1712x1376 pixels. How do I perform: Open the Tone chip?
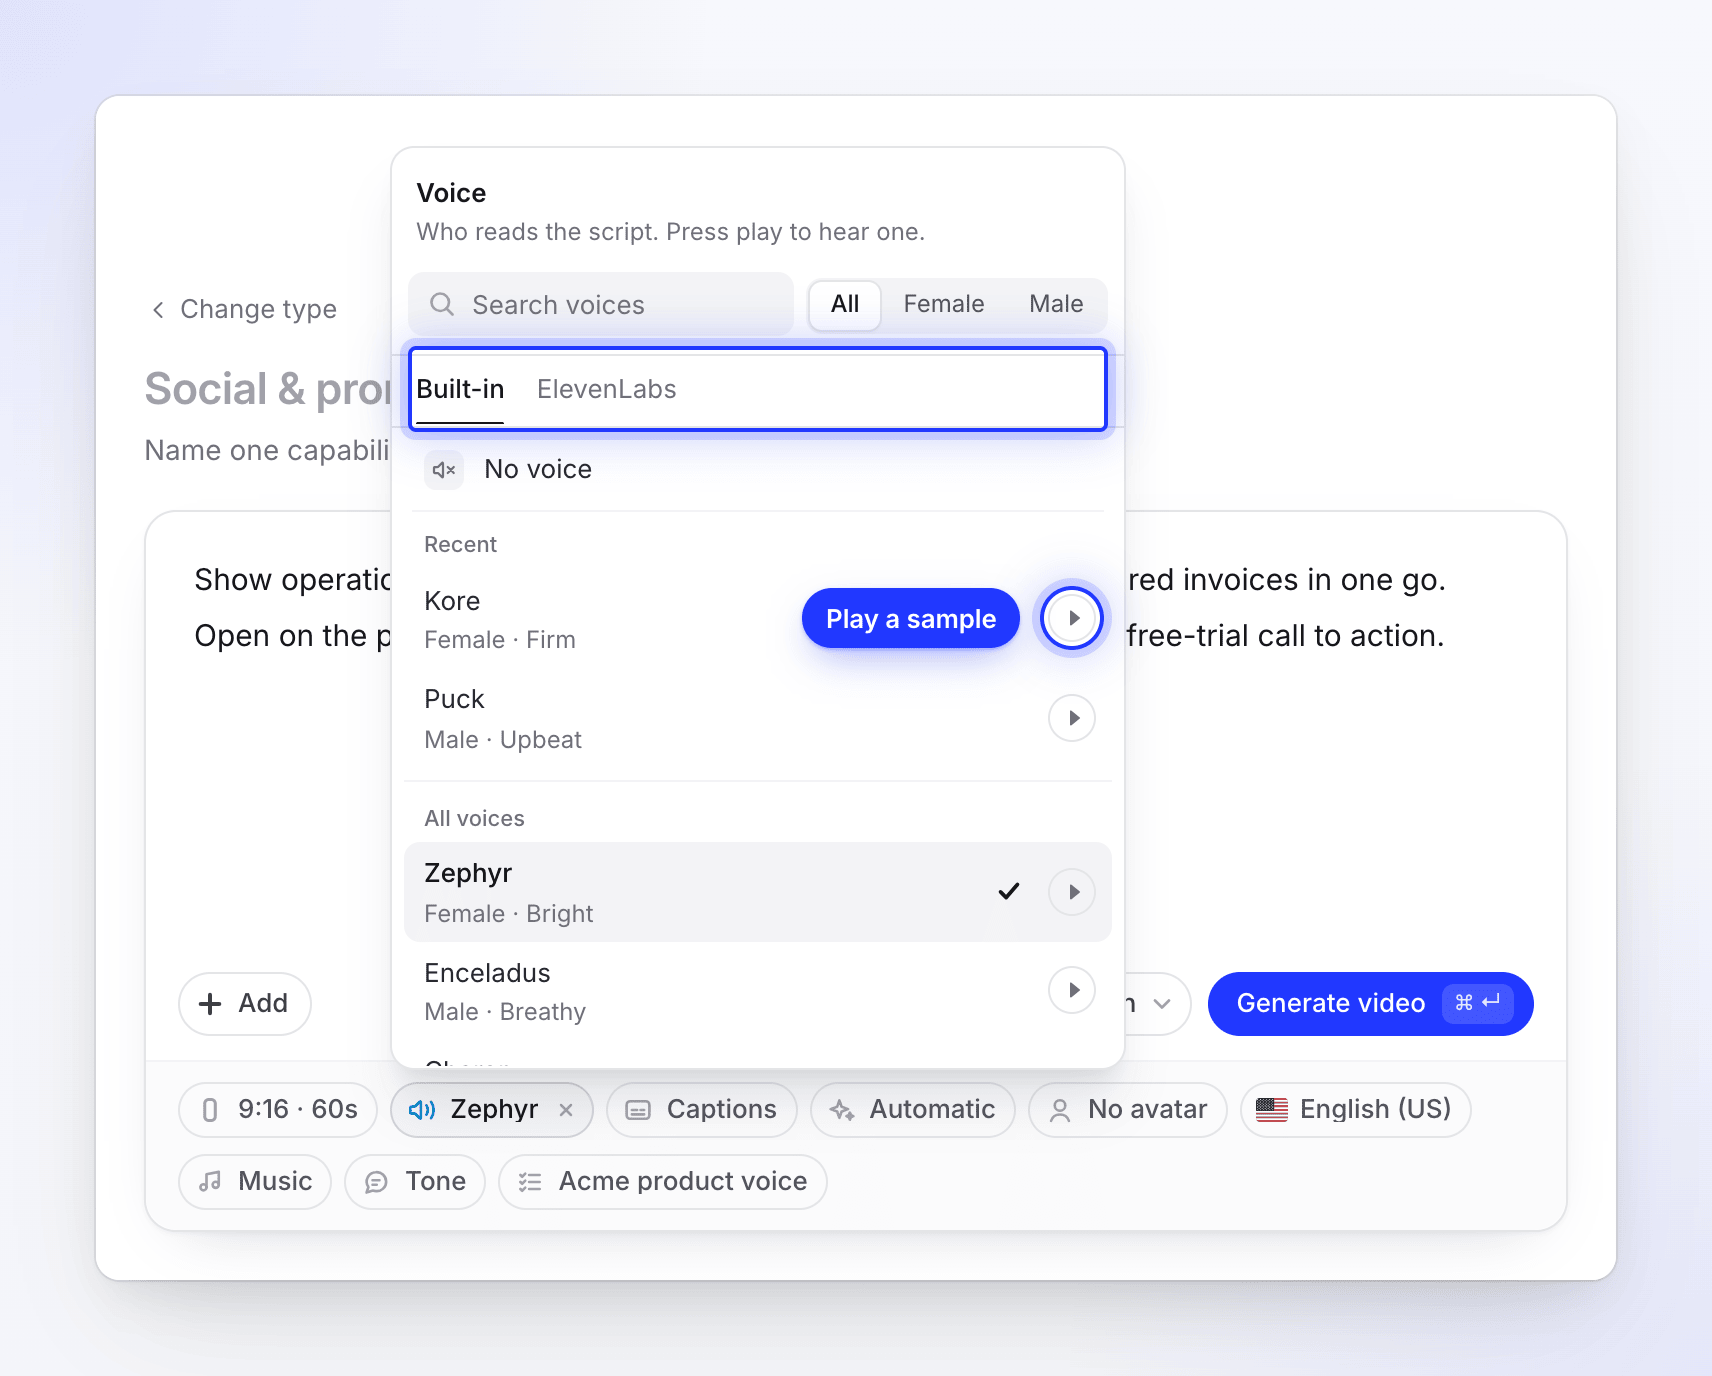click(415, 1182)
